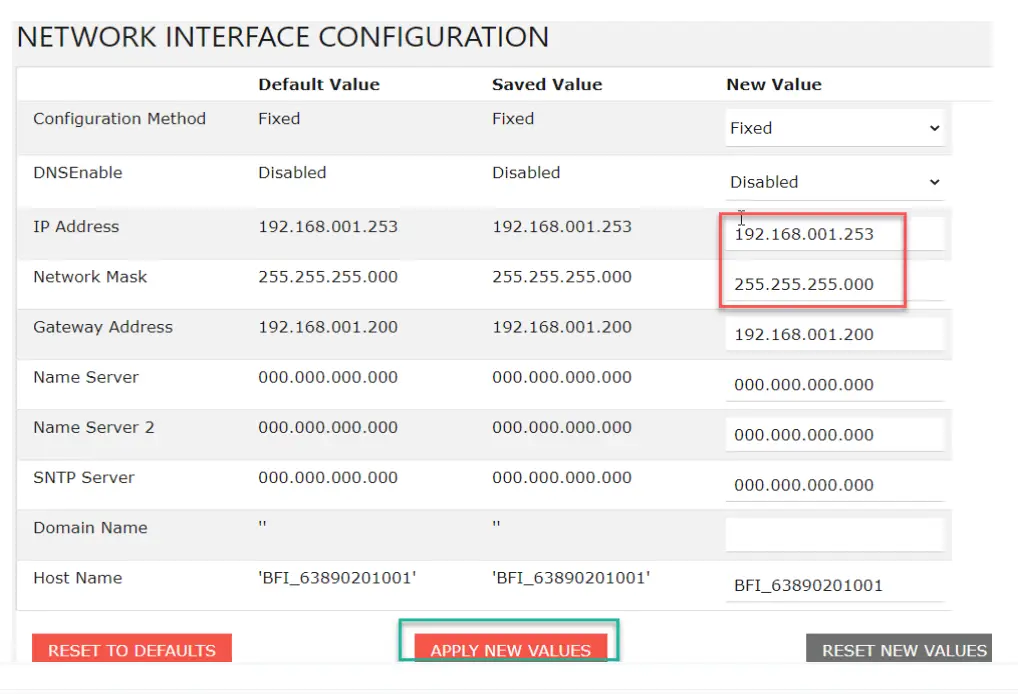Screen dimensions: 1018x694
Task: Expand the Fixed selection chevron
Action: click(x=934, y=128)
